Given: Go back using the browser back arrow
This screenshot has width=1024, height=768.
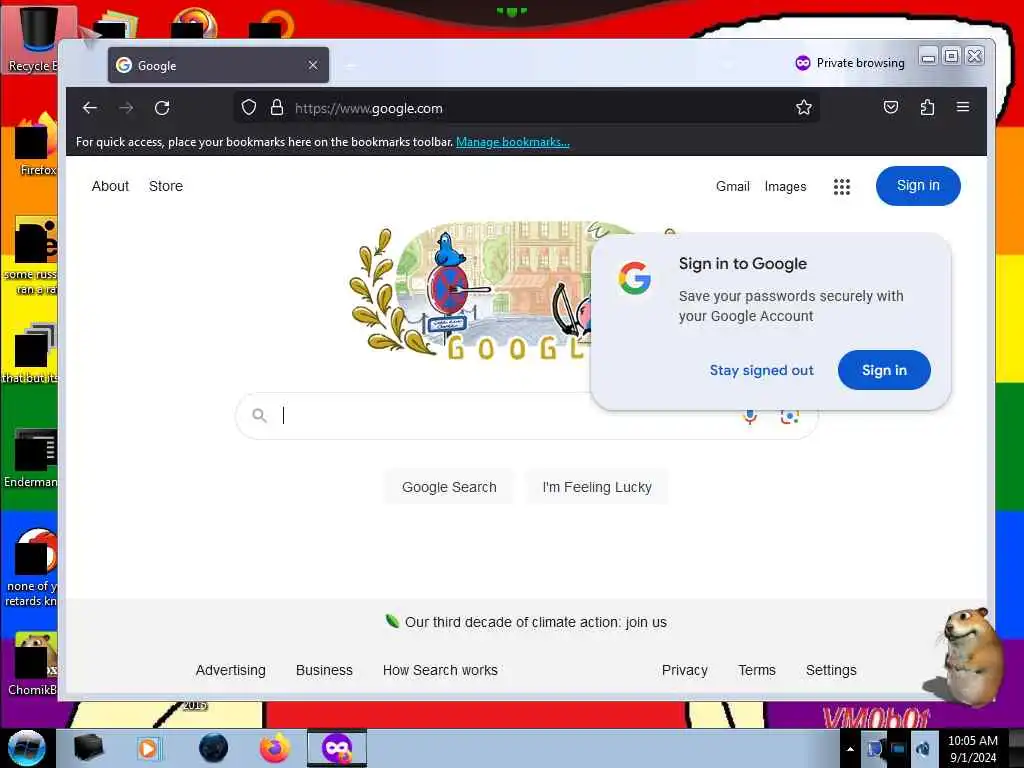Looking at the screenshot, I should 90,108.
